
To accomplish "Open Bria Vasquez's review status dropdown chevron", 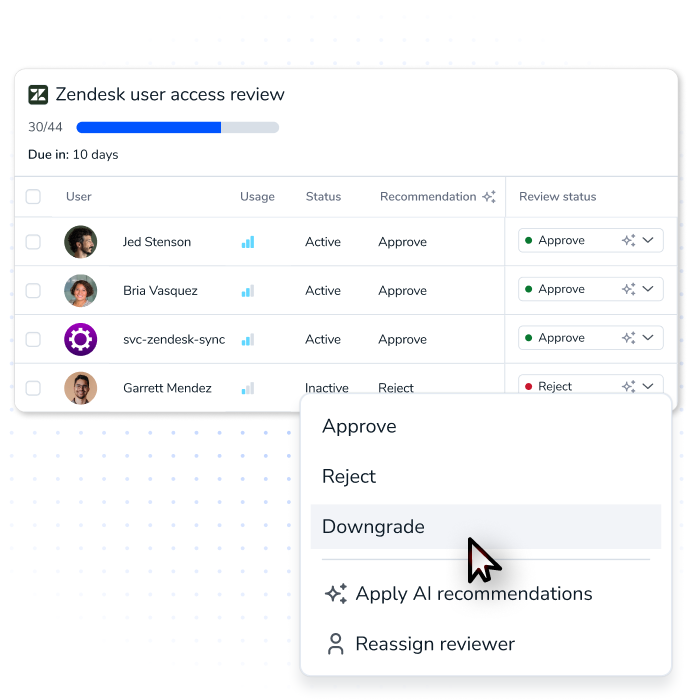I will [648, 290].
